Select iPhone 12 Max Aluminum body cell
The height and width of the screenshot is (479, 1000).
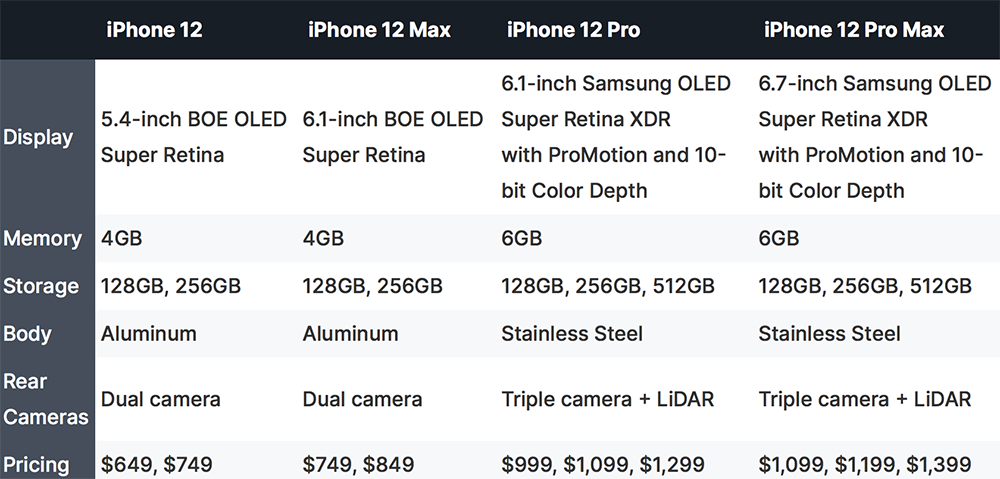[x=350, y=334]
